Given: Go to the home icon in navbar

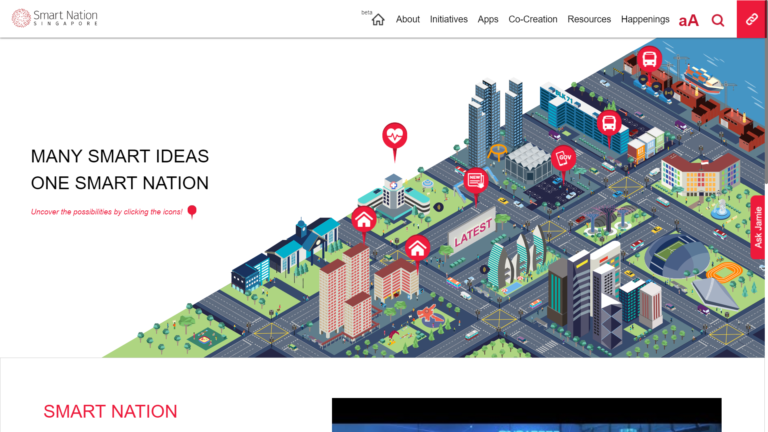Looking at the screenshot, I should click(378, 20).
